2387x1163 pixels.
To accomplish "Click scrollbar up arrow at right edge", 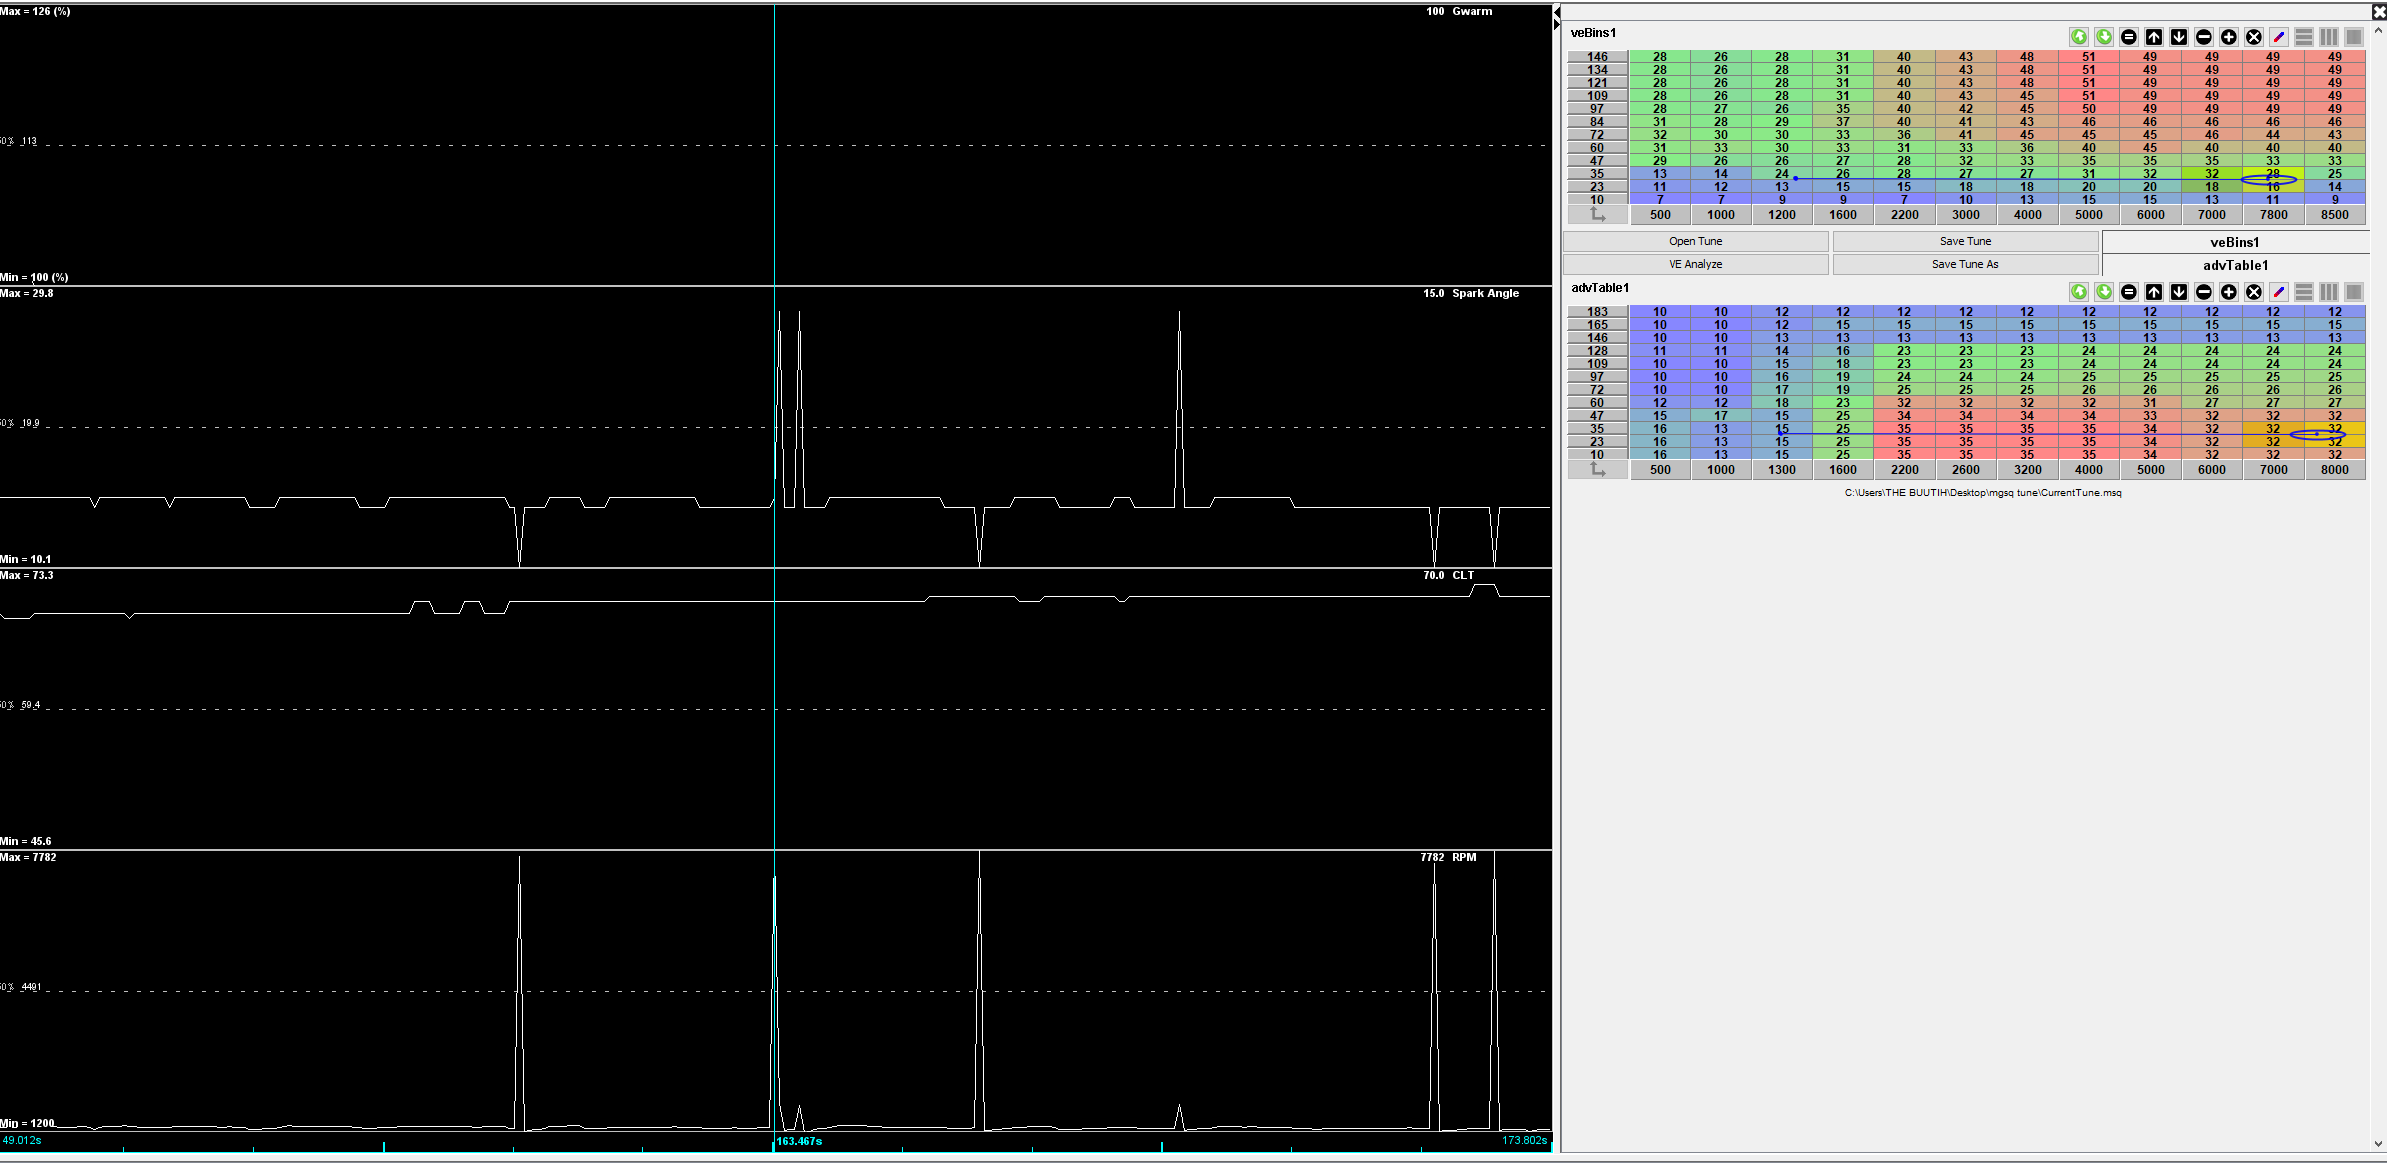I will tap(2378, 32).
